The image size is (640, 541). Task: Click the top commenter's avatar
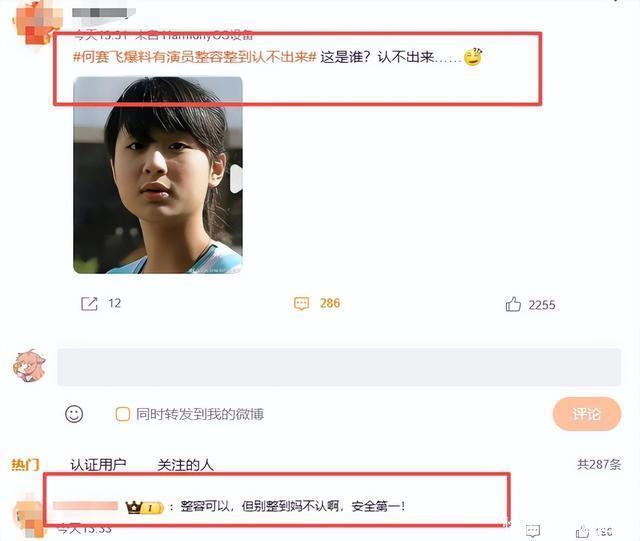click(x=29, y=519)
